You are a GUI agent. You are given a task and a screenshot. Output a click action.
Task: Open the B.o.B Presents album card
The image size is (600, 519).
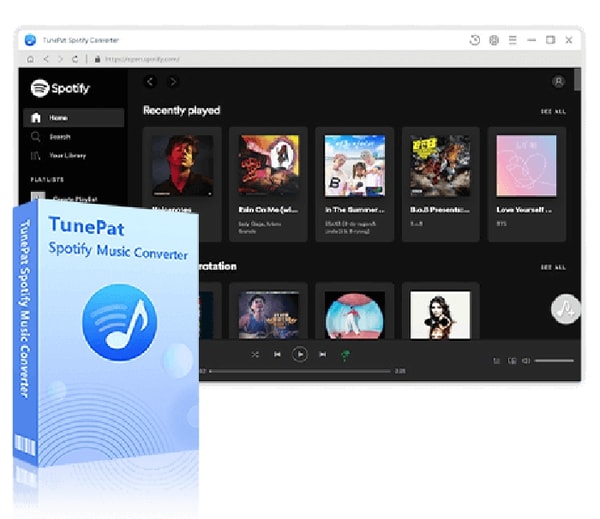point(441,184)
